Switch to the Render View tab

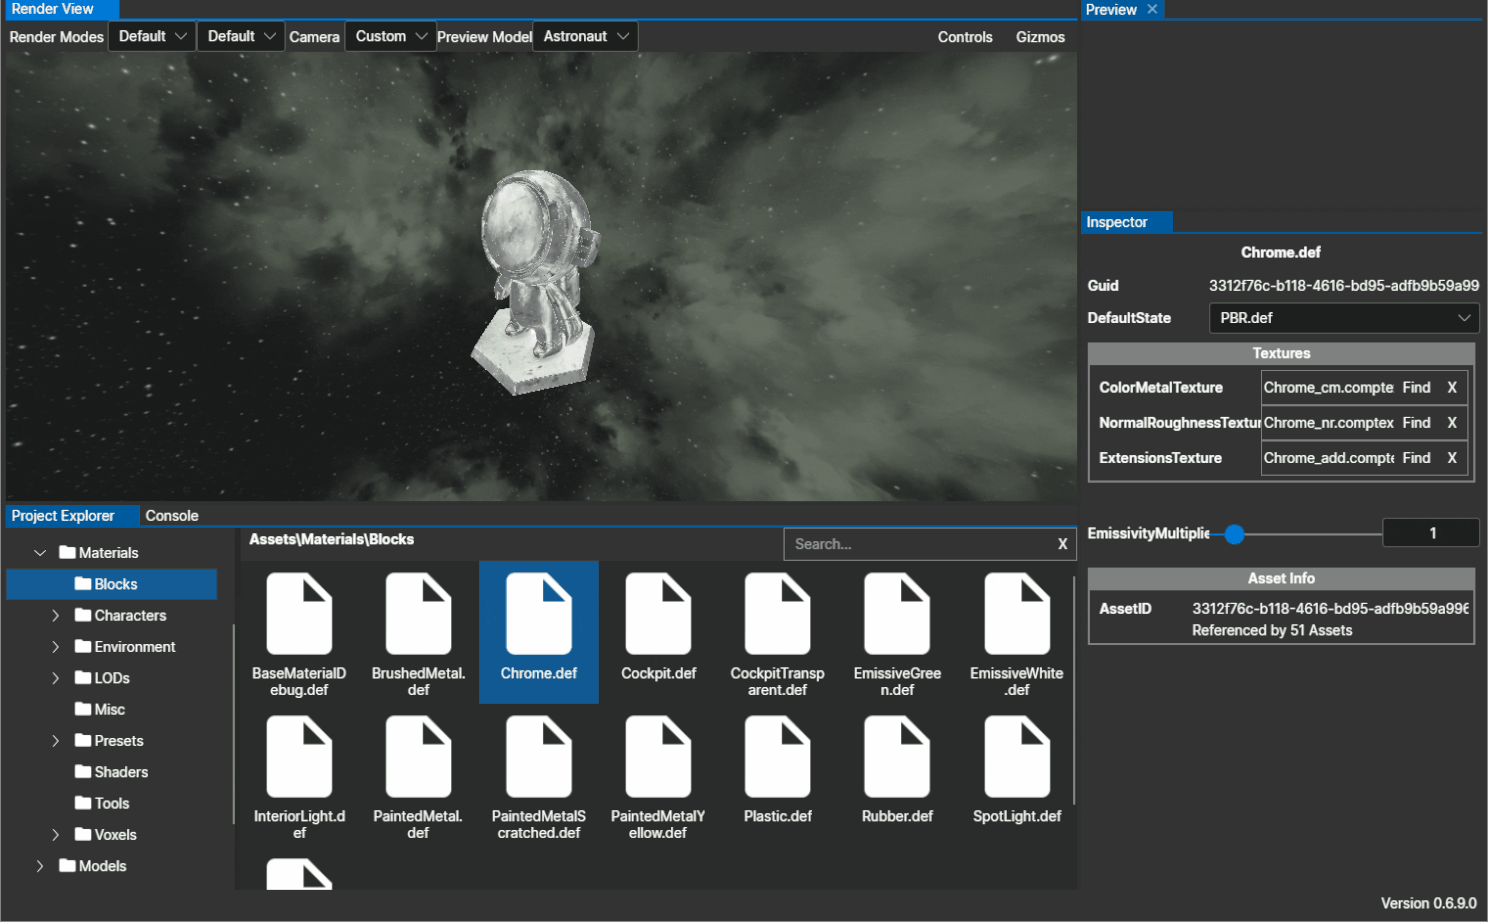coord(60,9)
